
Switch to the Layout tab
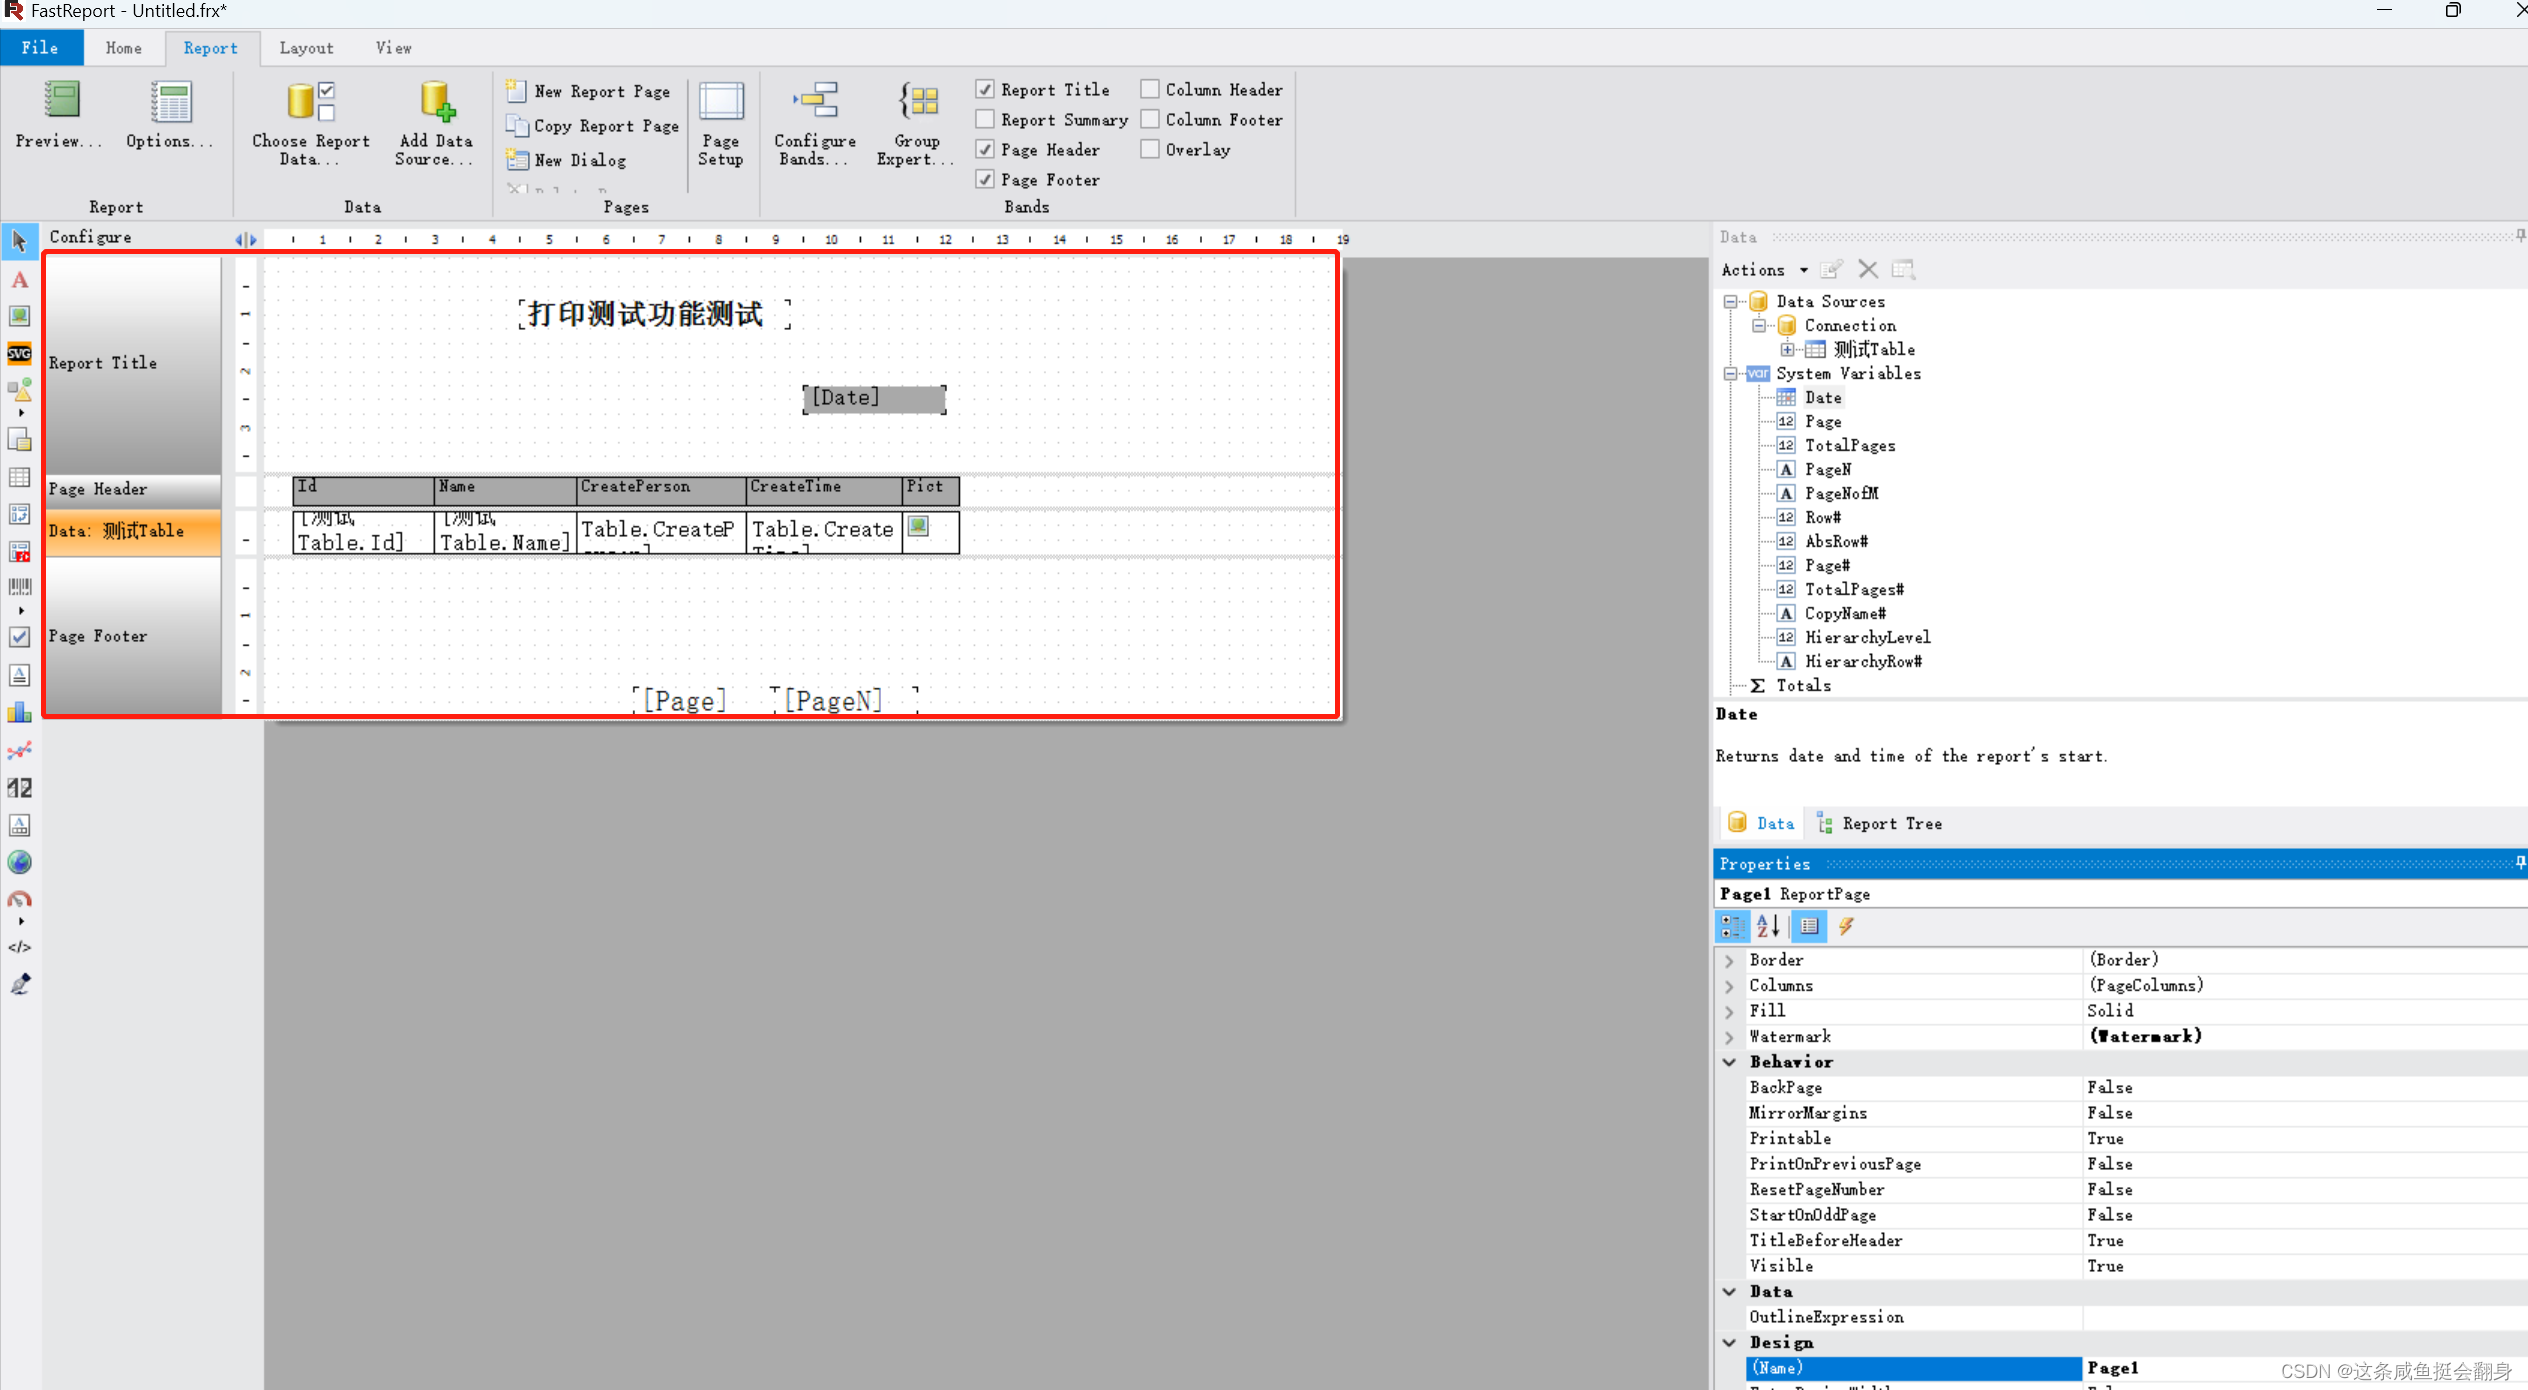pos(306,47)
